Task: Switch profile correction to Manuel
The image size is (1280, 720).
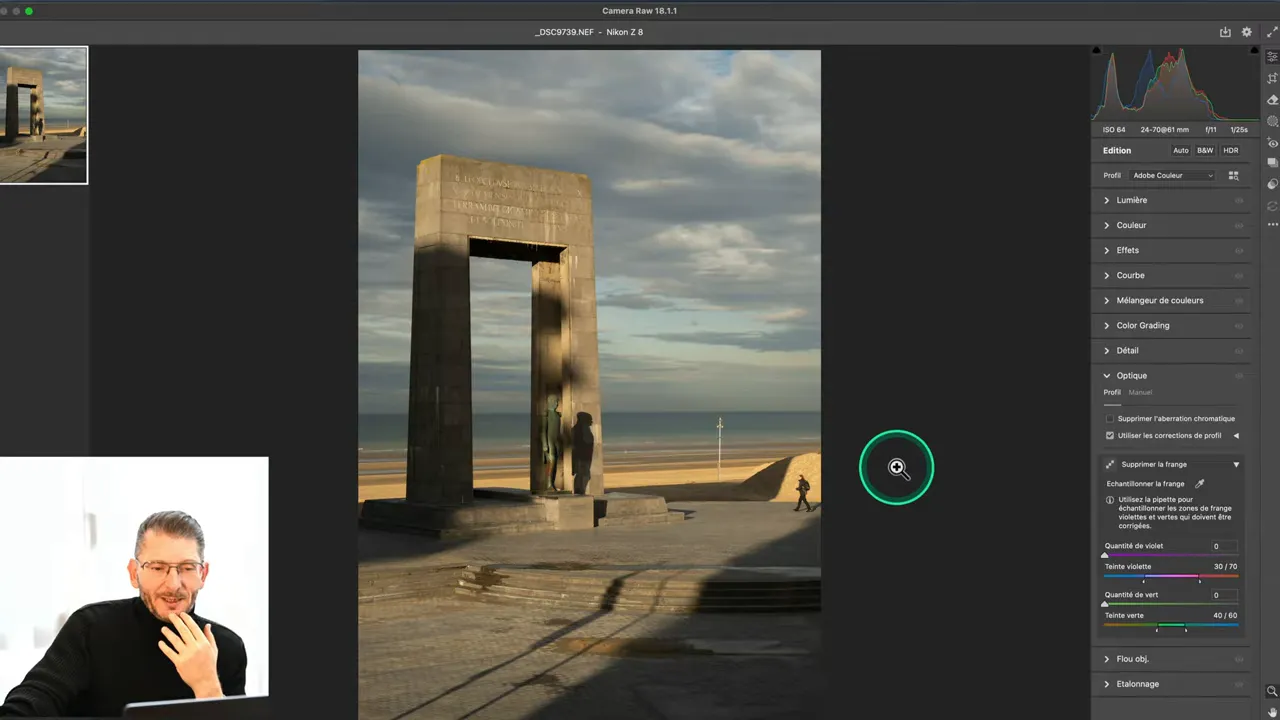Action: 1140,392
